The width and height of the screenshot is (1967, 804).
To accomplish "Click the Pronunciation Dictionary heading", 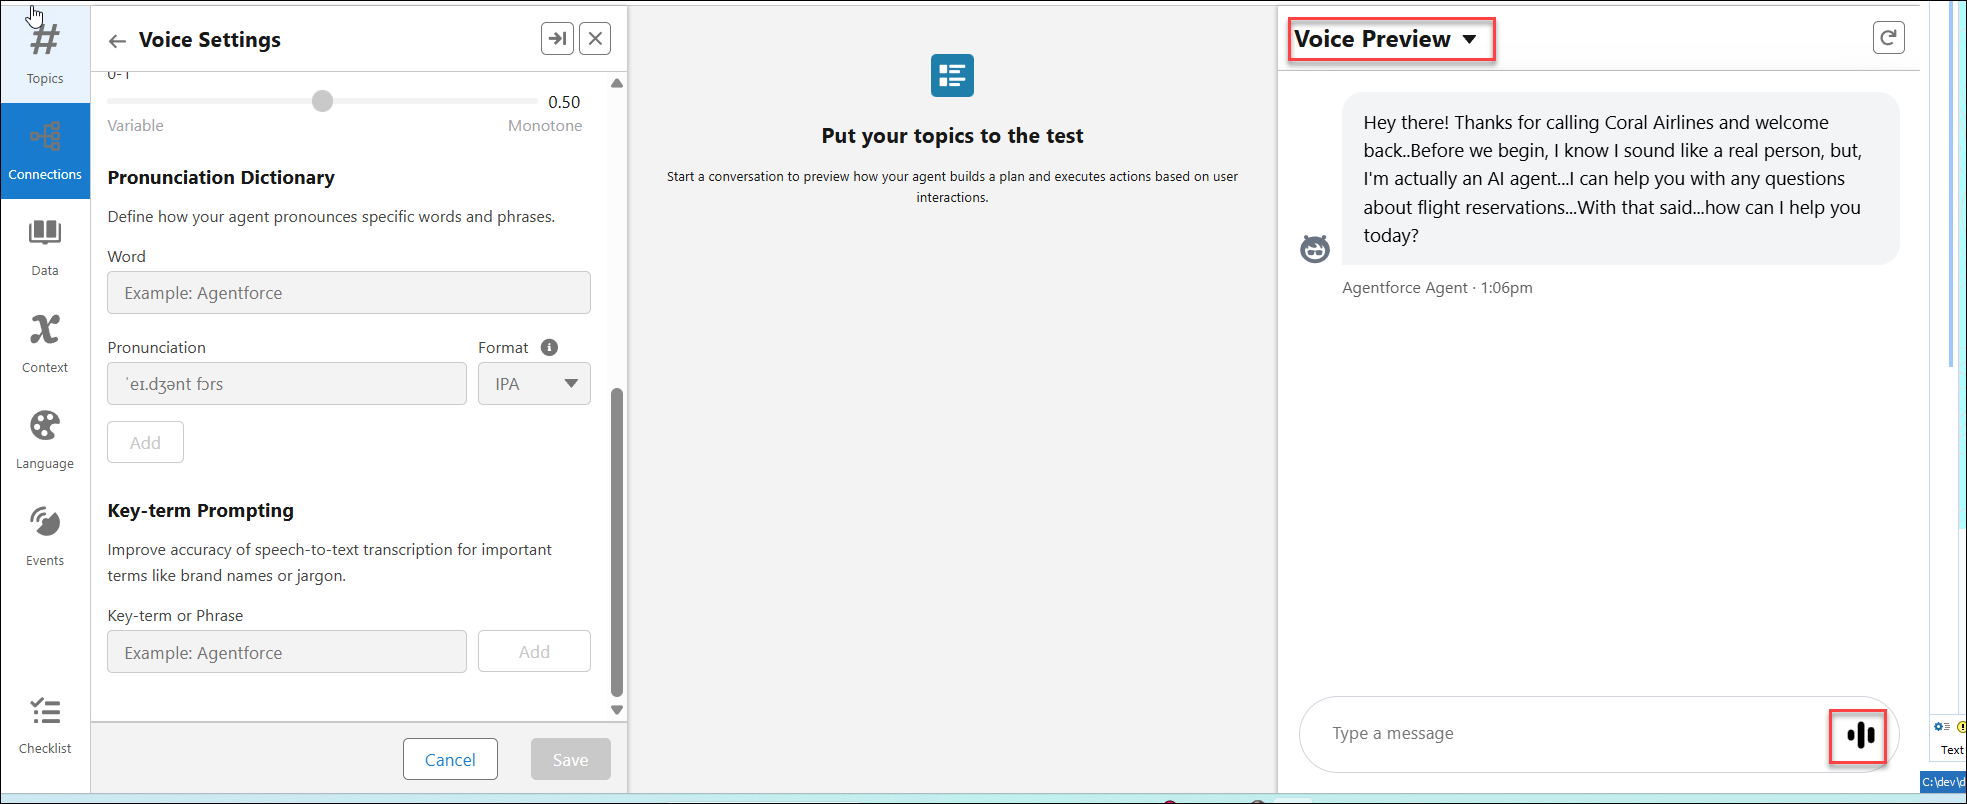I will [x=221, y=177].
